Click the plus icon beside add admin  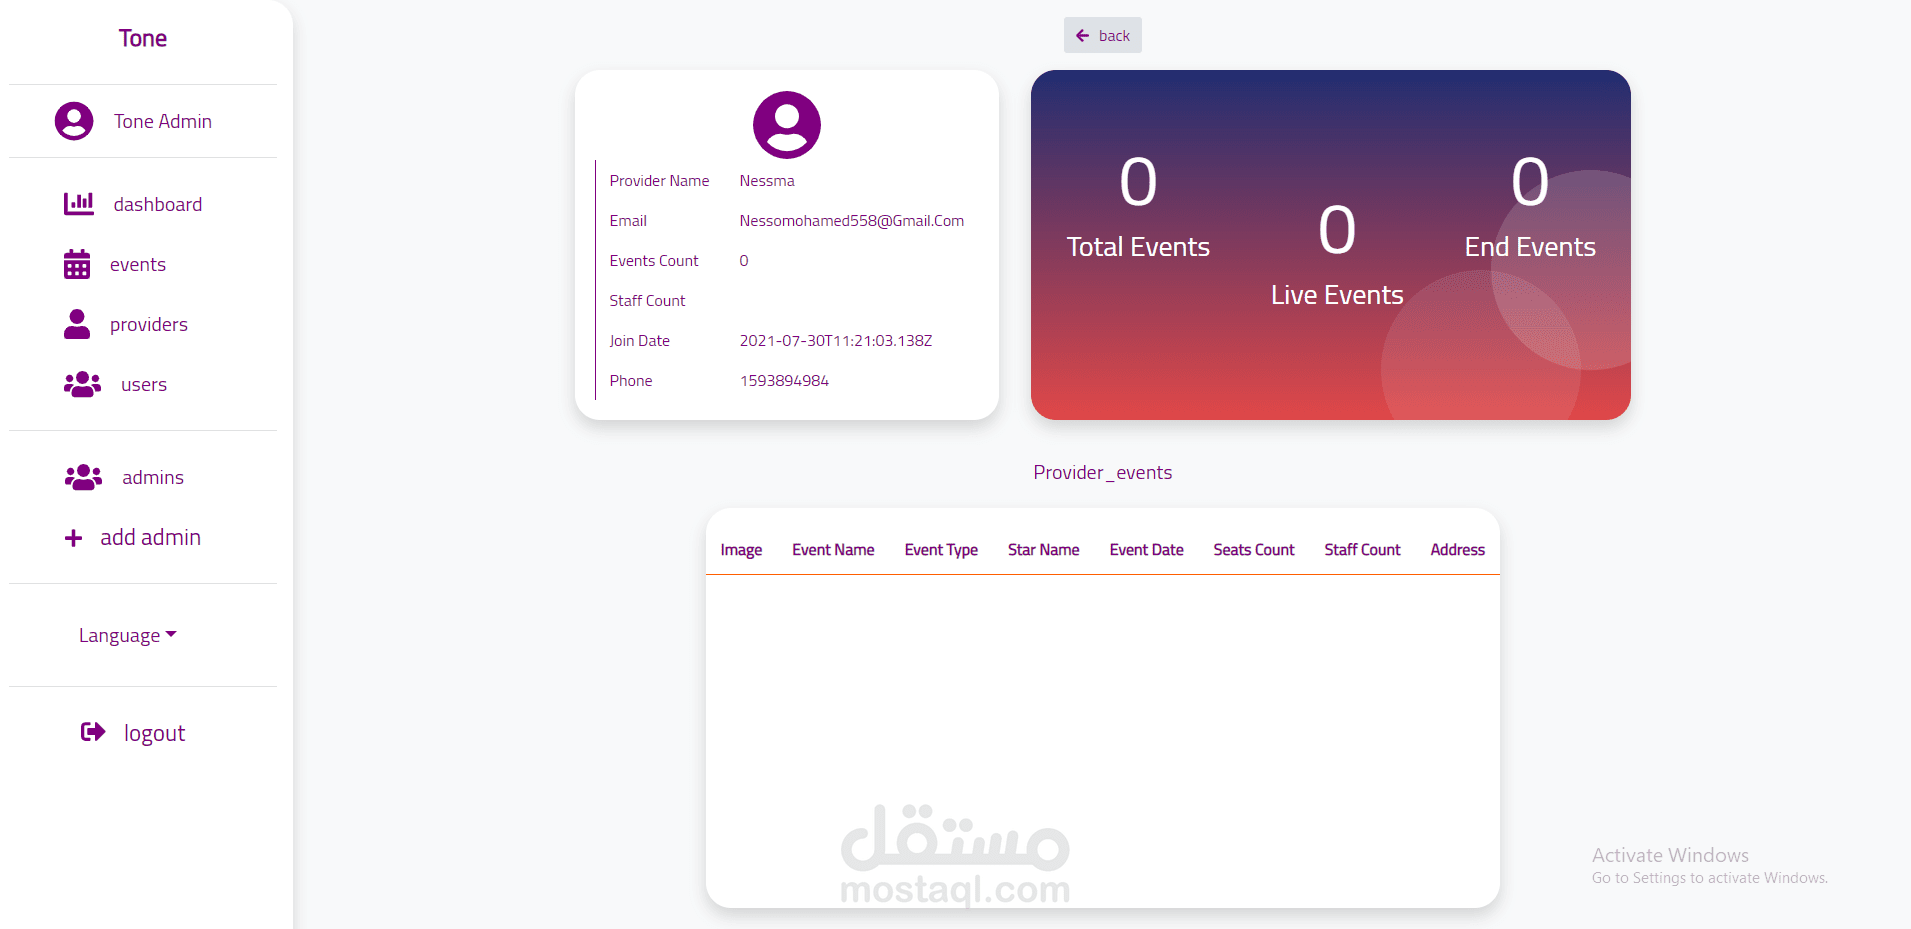pyautogui.click(x=73, y=538)
